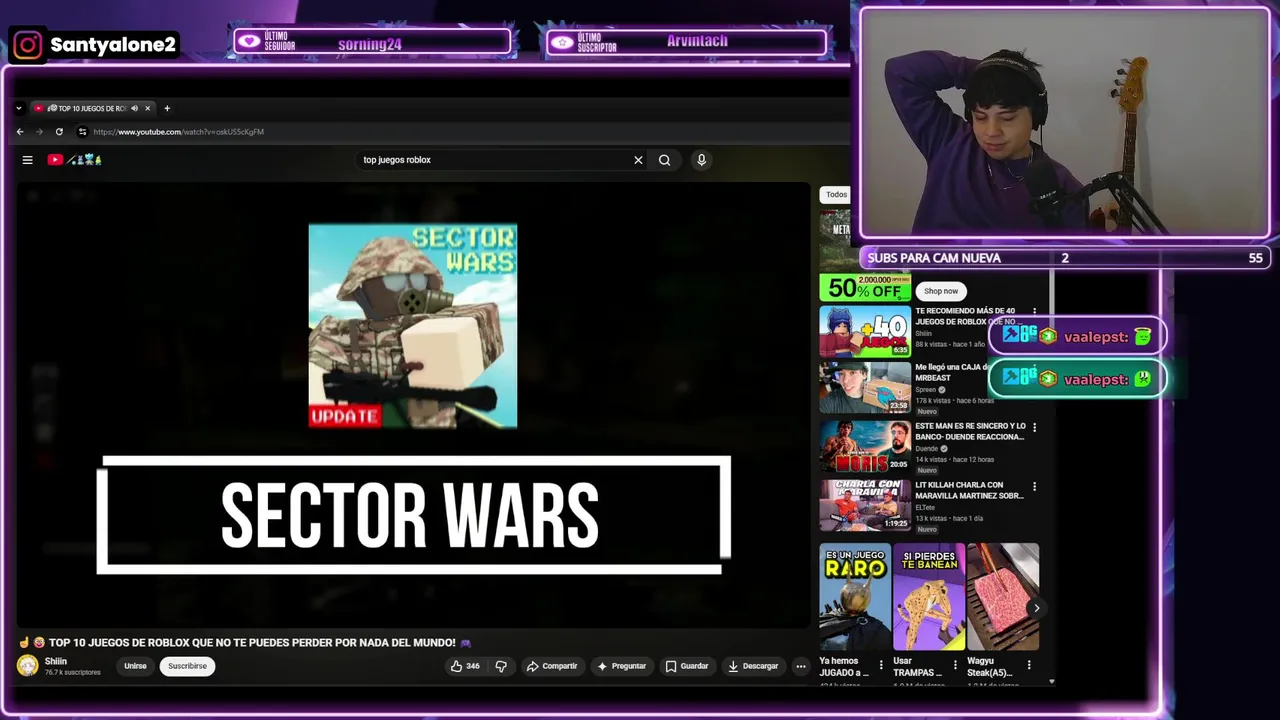This screenshot has width=1280, height=720.
Task: Click the first vaalepst chat message
Action: coord(1077,337)
